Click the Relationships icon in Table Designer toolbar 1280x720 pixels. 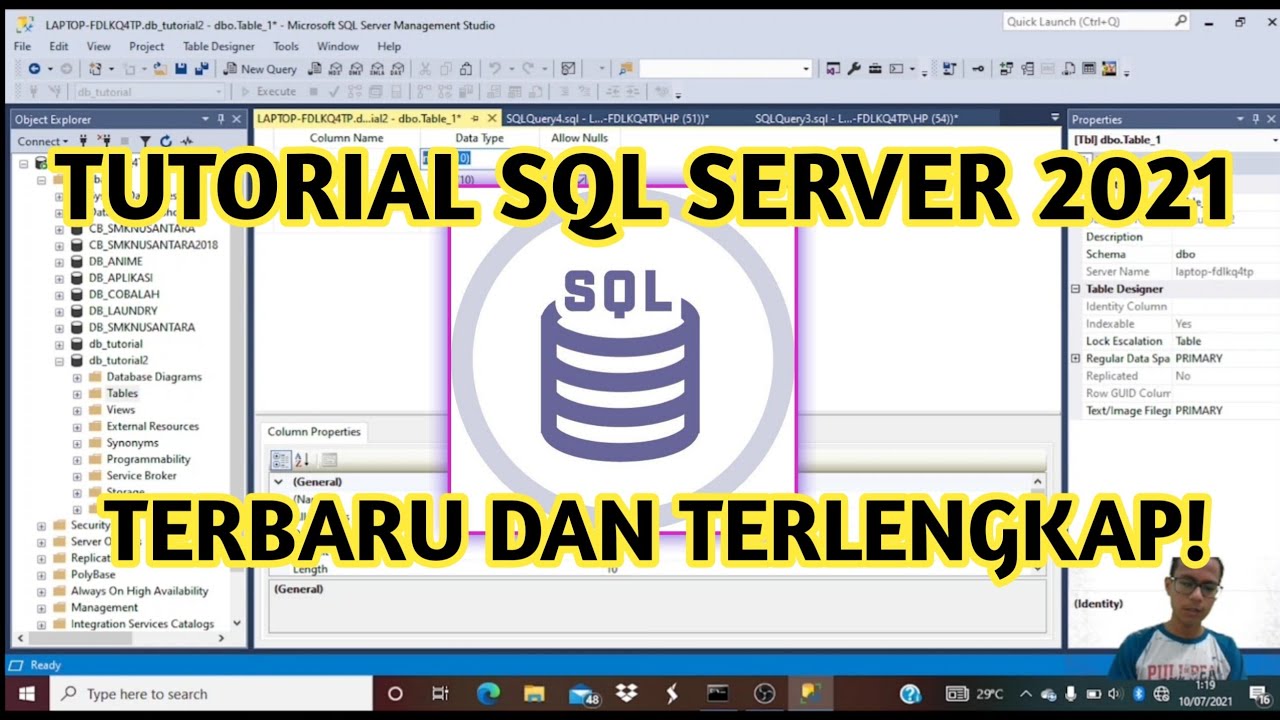pos(1006,69)
